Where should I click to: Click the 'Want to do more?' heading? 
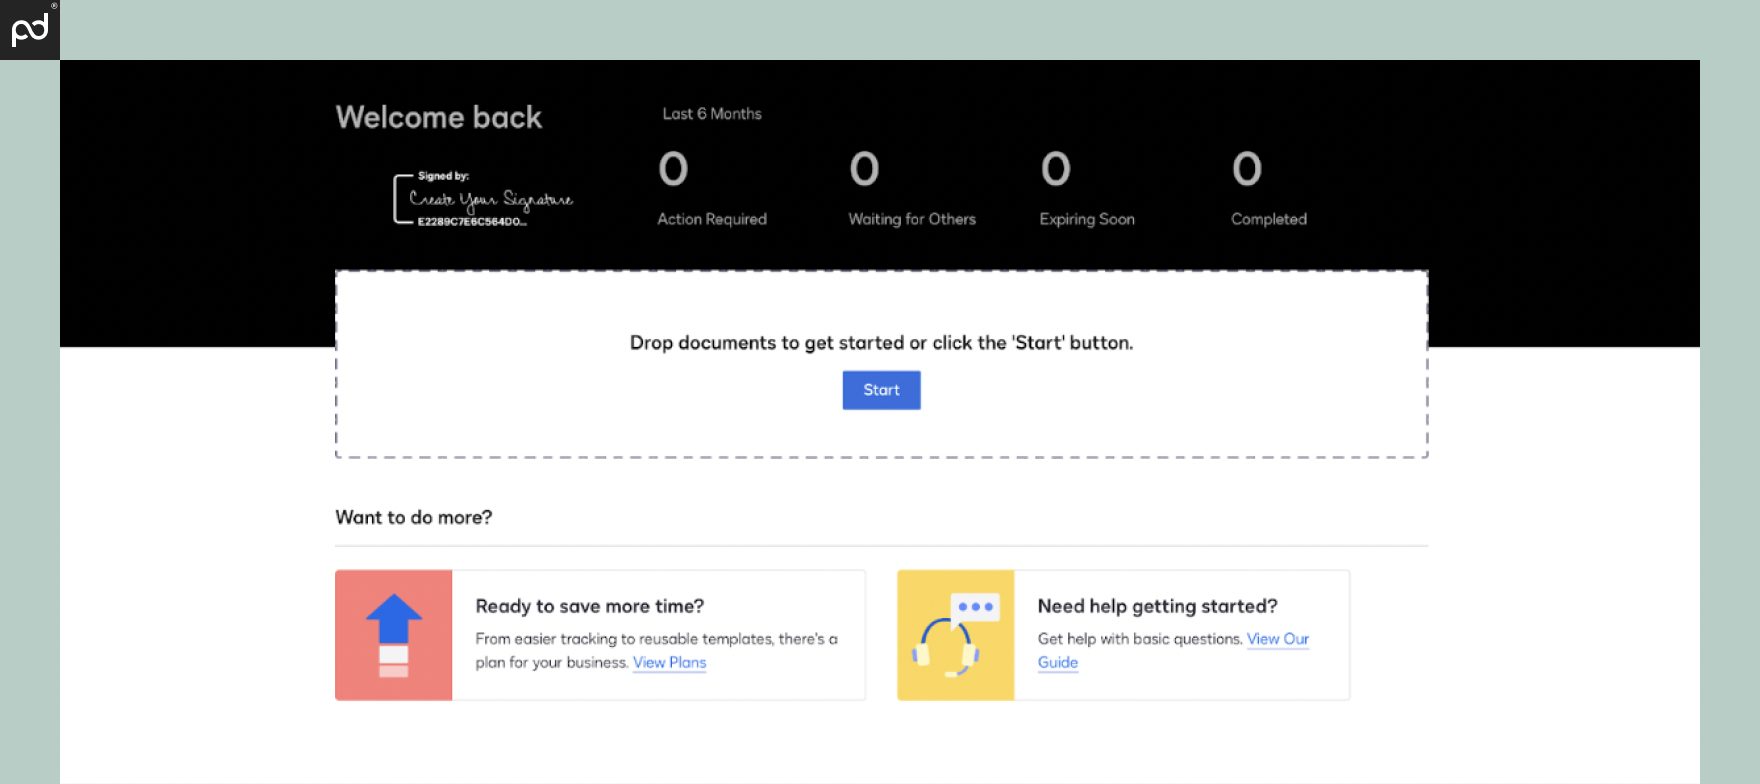[414, 517]
